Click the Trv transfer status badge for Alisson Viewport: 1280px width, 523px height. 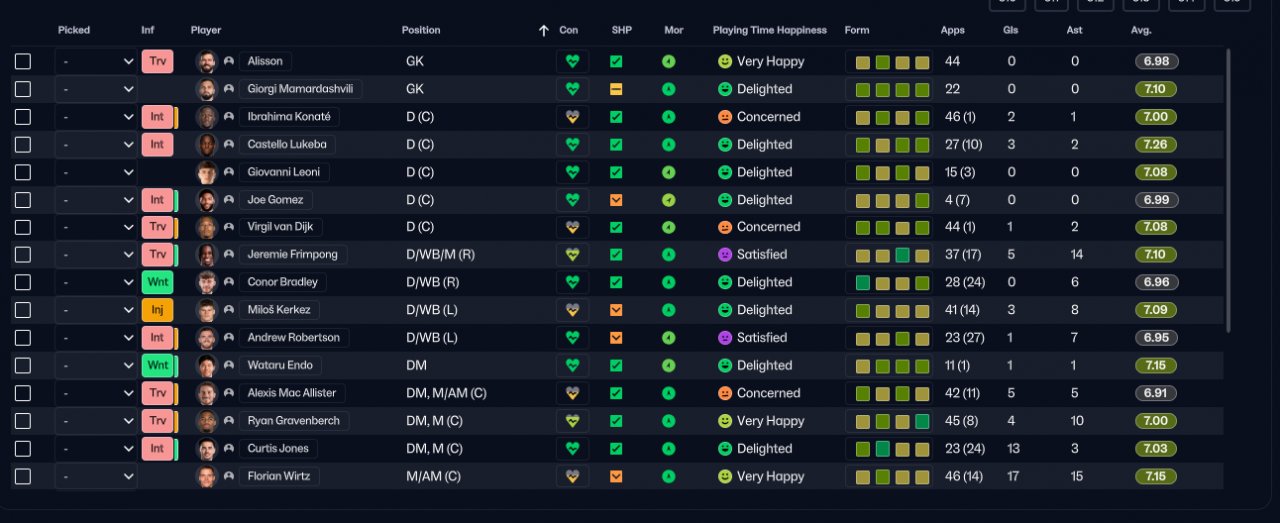click(157, 61)
